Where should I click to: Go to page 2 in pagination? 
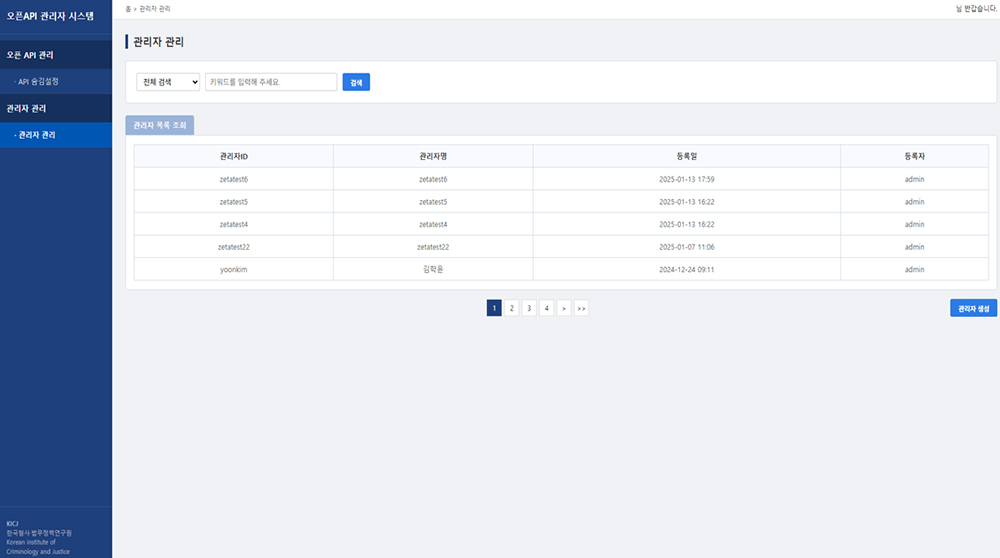coord(511,308)
